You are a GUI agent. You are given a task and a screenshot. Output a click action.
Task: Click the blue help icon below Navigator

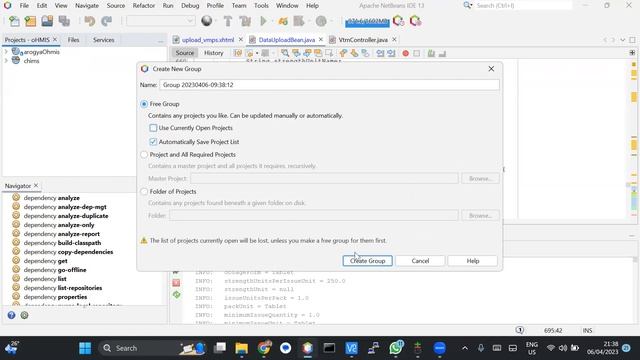11,315
